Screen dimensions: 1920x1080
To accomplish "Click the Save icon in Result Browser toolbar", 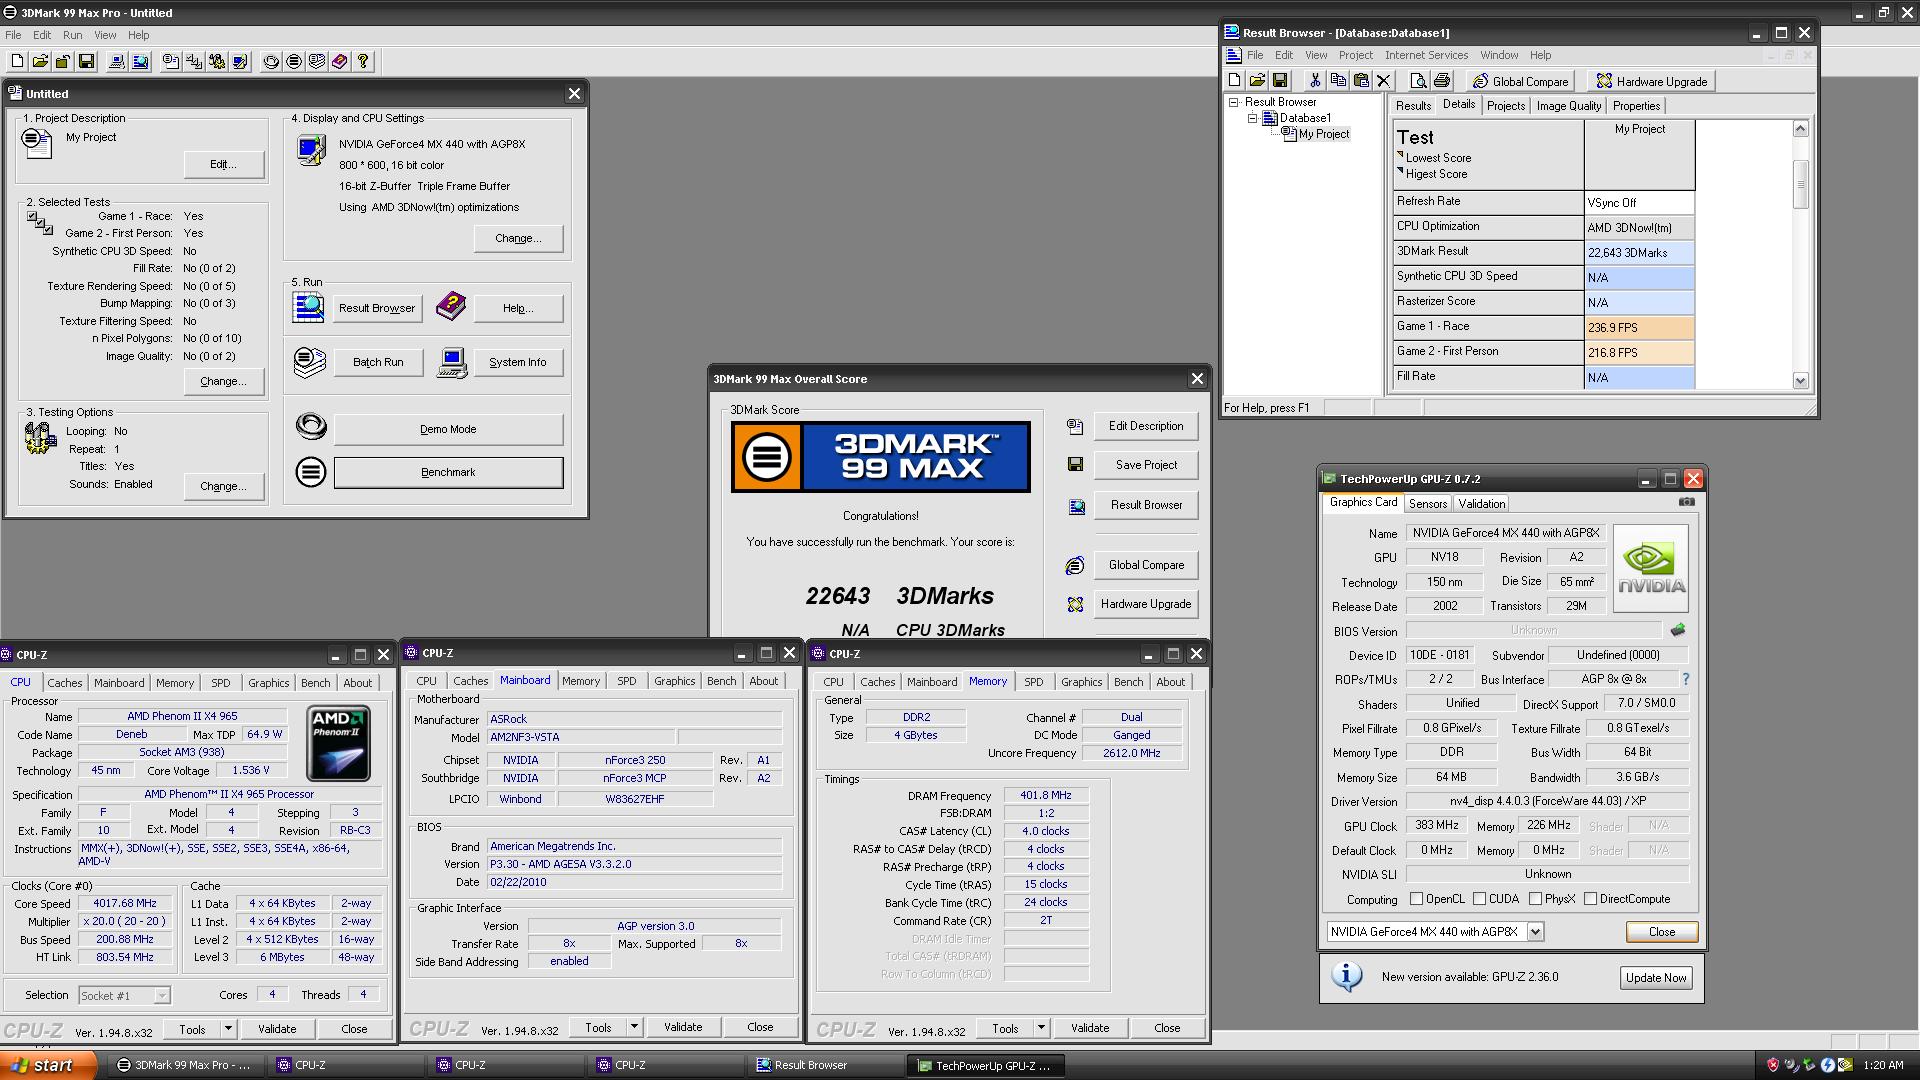I will tap(1280, 81).
